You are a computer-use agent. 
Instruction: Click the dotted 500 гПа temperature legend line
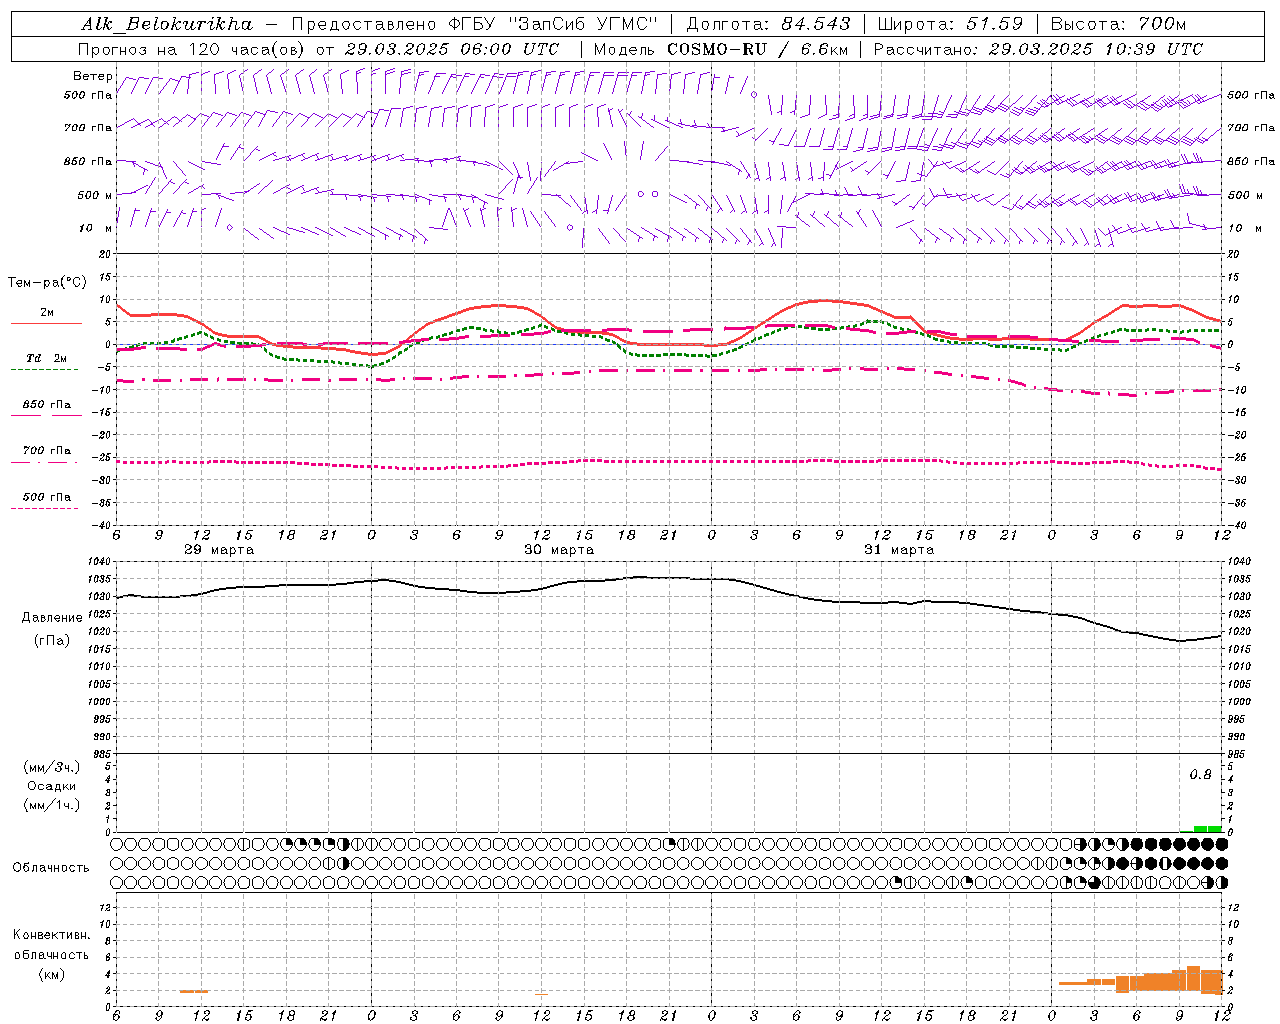pyautogui.click(x=44, y=508)
